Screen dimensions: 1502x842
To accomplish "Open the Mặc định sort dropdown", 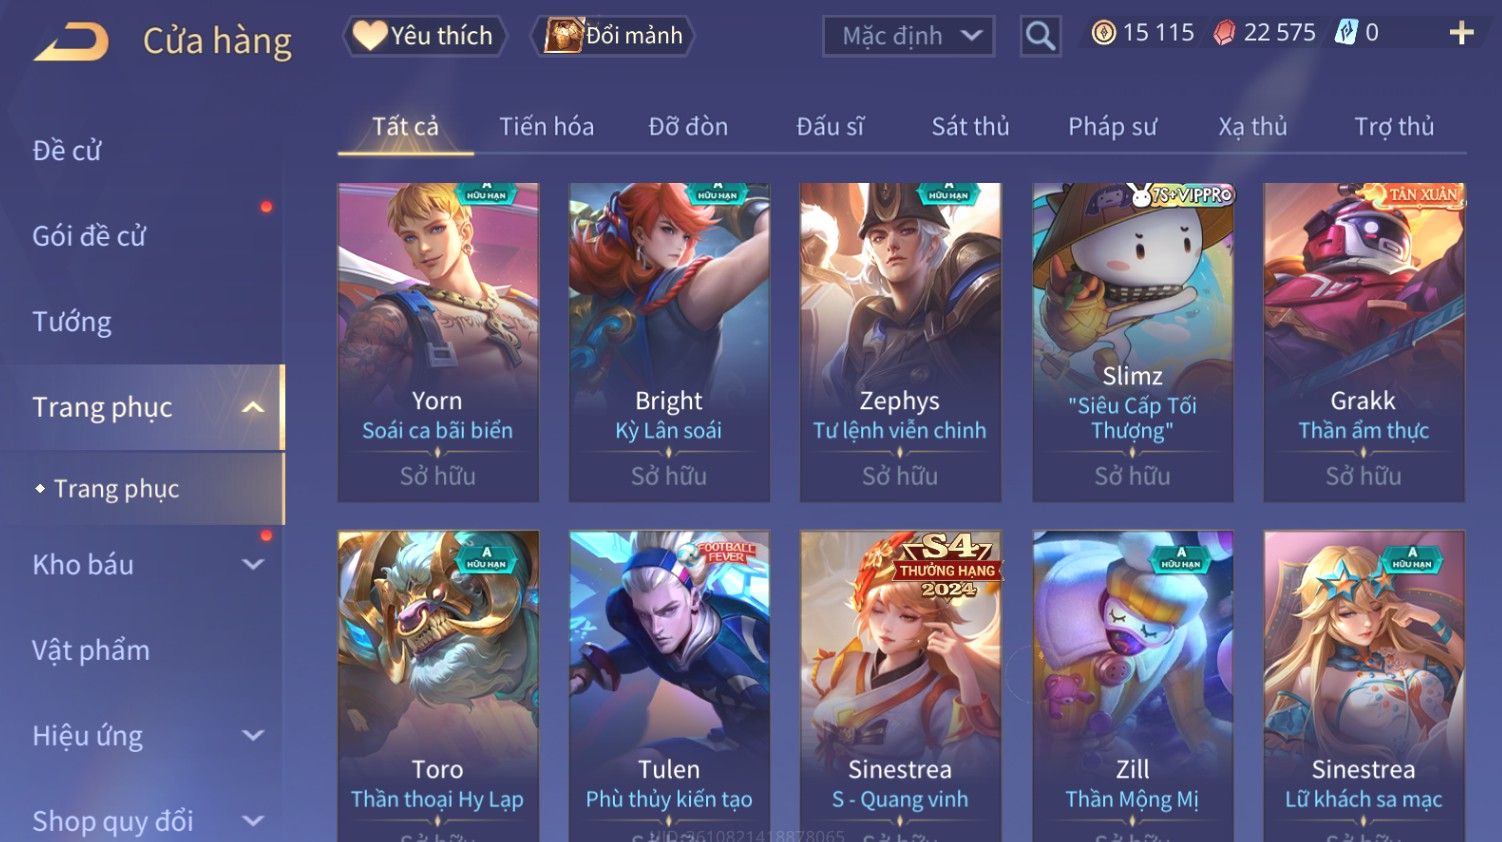I will point(908,37).
